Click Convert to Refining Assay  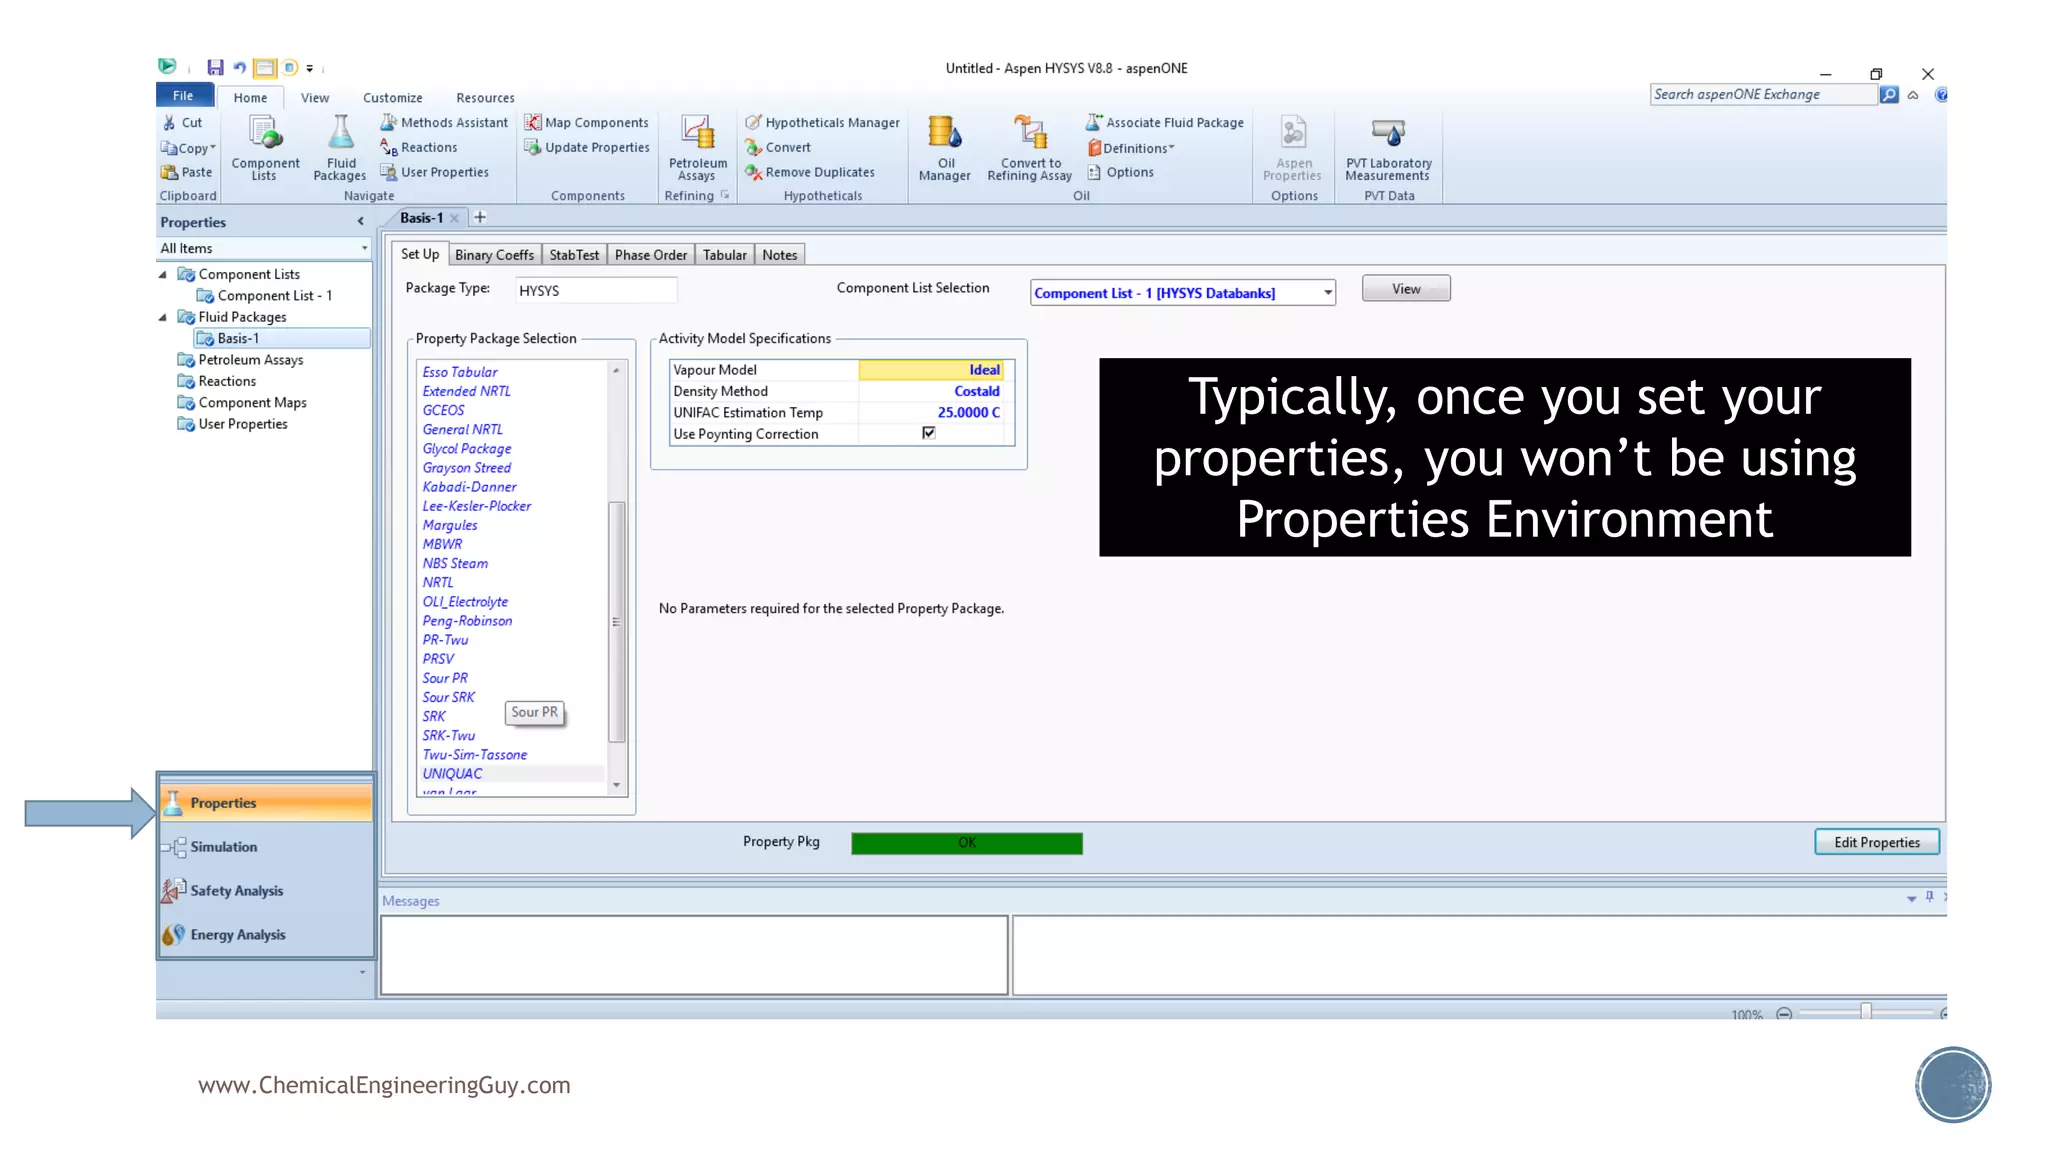[x=1029, y=148]
